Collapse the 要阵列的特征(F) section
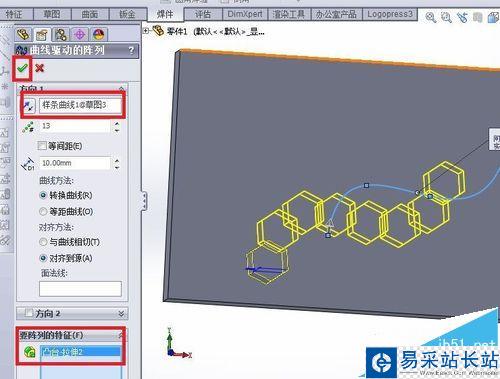 [x=121, y=335]
